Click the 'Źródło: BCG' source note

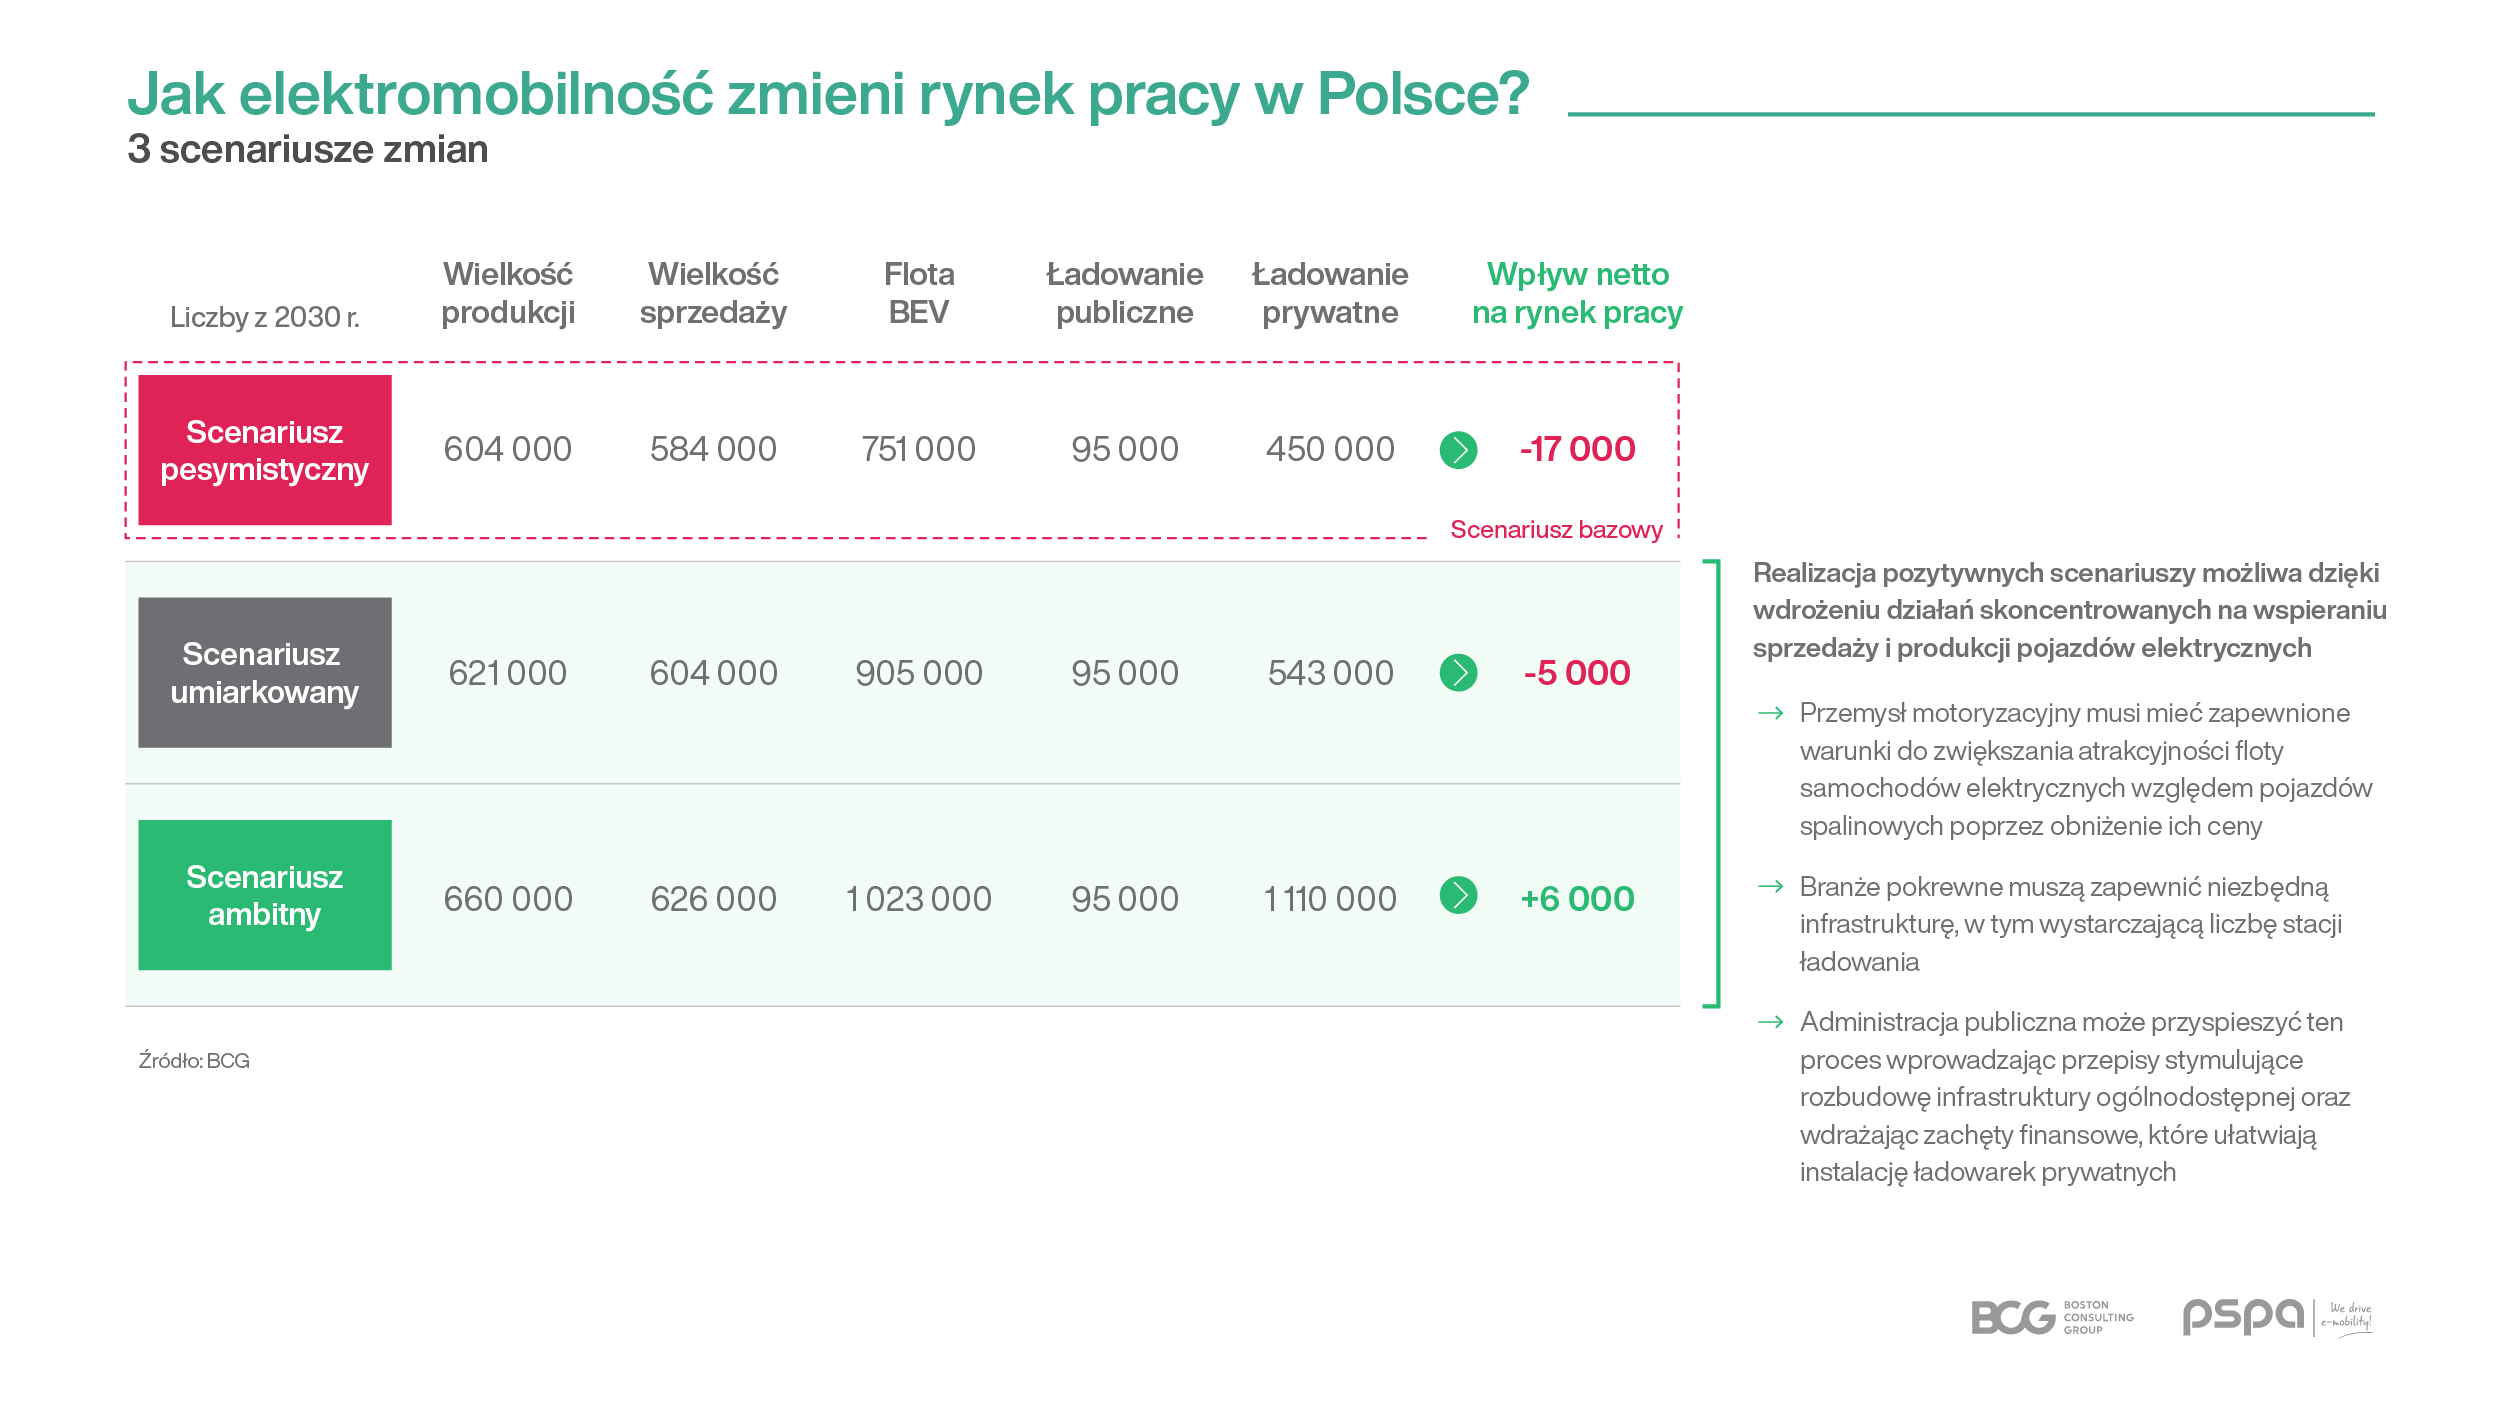194,1061
